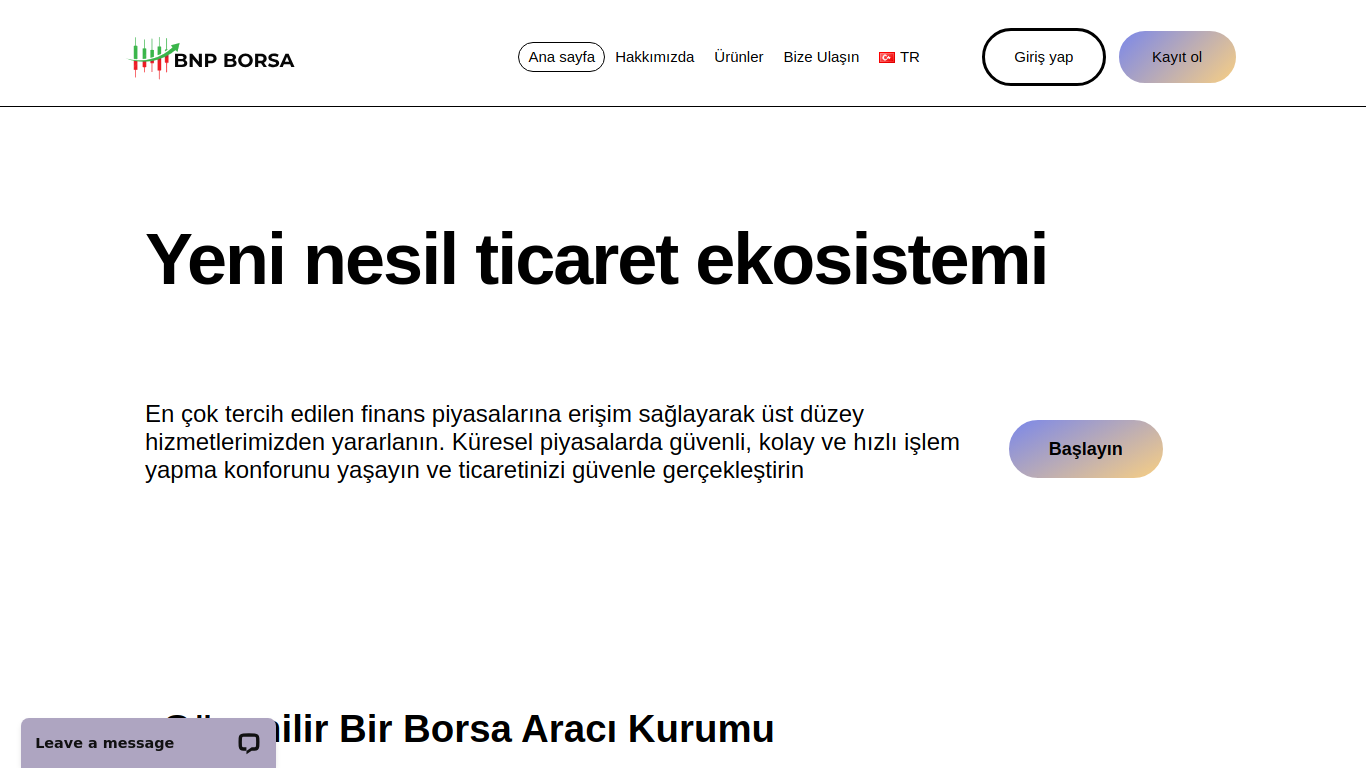The width and height of the screenshot is (1366, 768).
Task: Open chat via speech bubble icon
Action: coord(249,743)
